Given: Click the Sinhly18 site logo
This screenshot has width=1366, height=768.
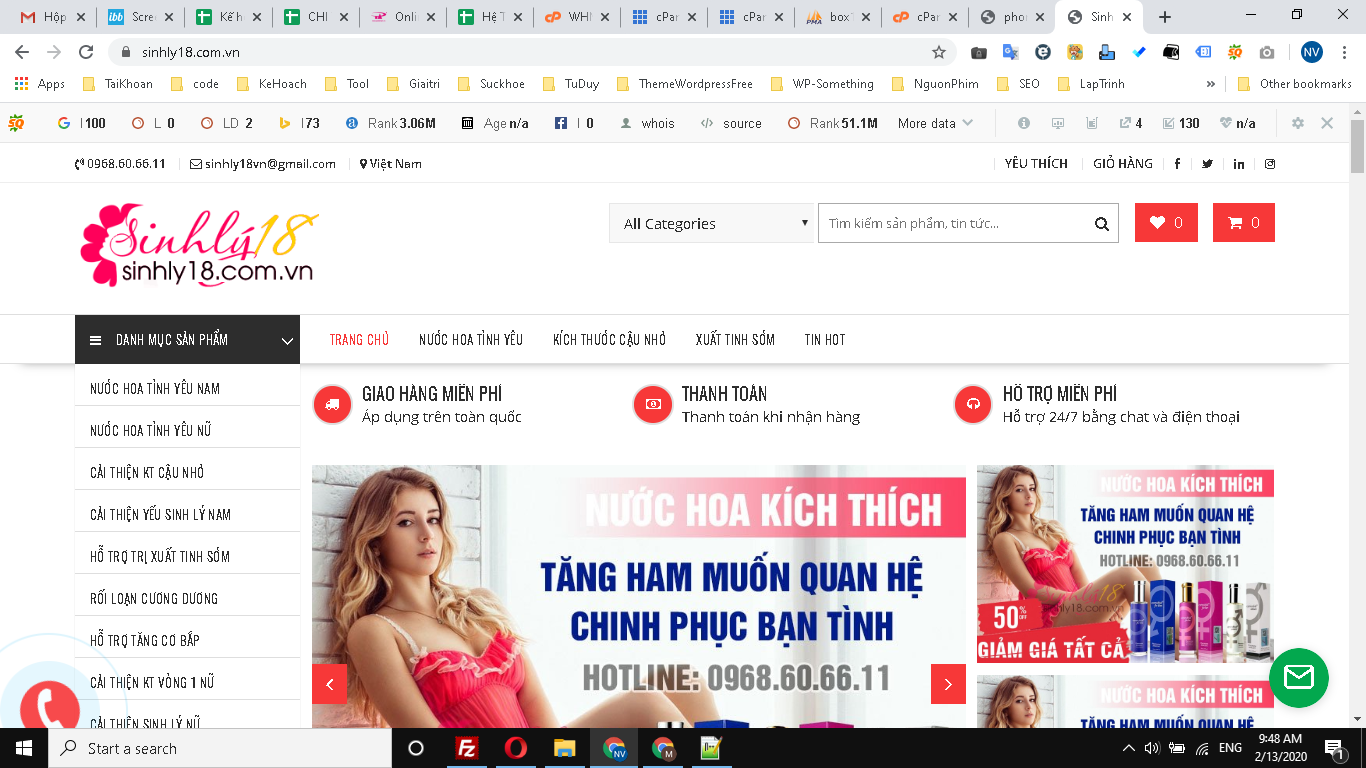Looking at the screenshot, I should (198, 244).
